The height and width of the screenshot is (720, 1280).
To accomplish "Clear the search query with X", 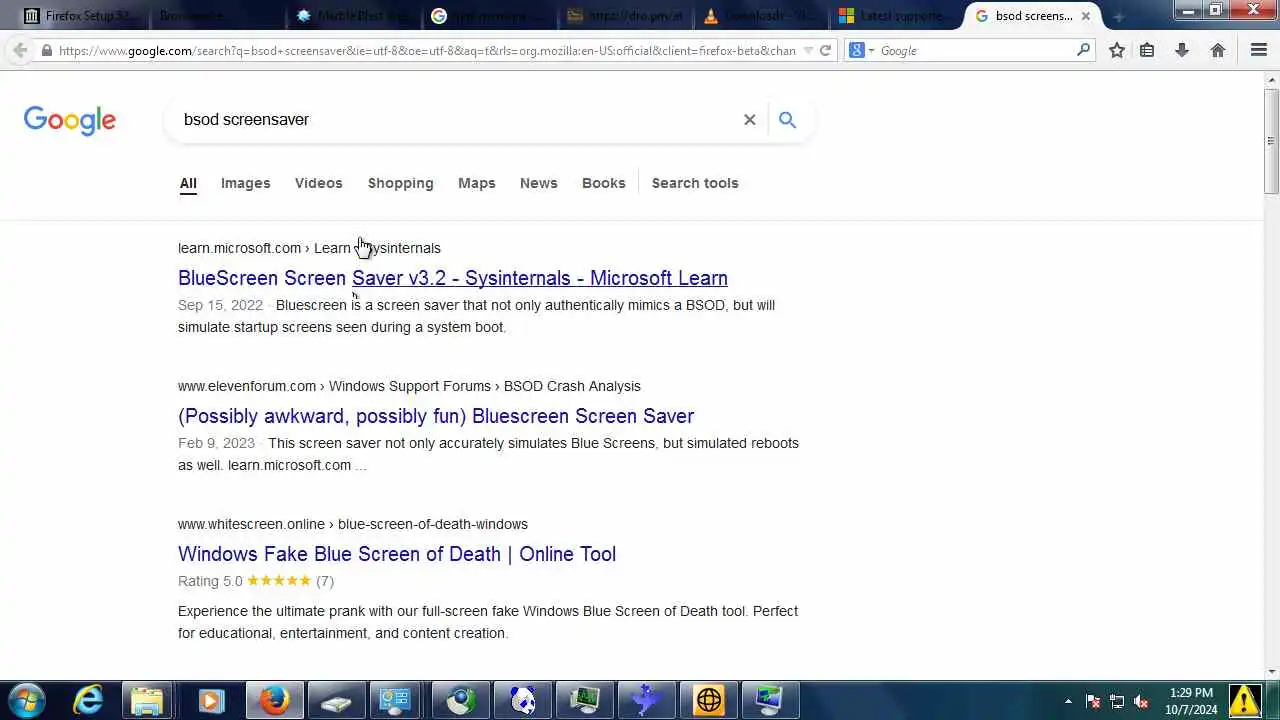I will point(749,119).
